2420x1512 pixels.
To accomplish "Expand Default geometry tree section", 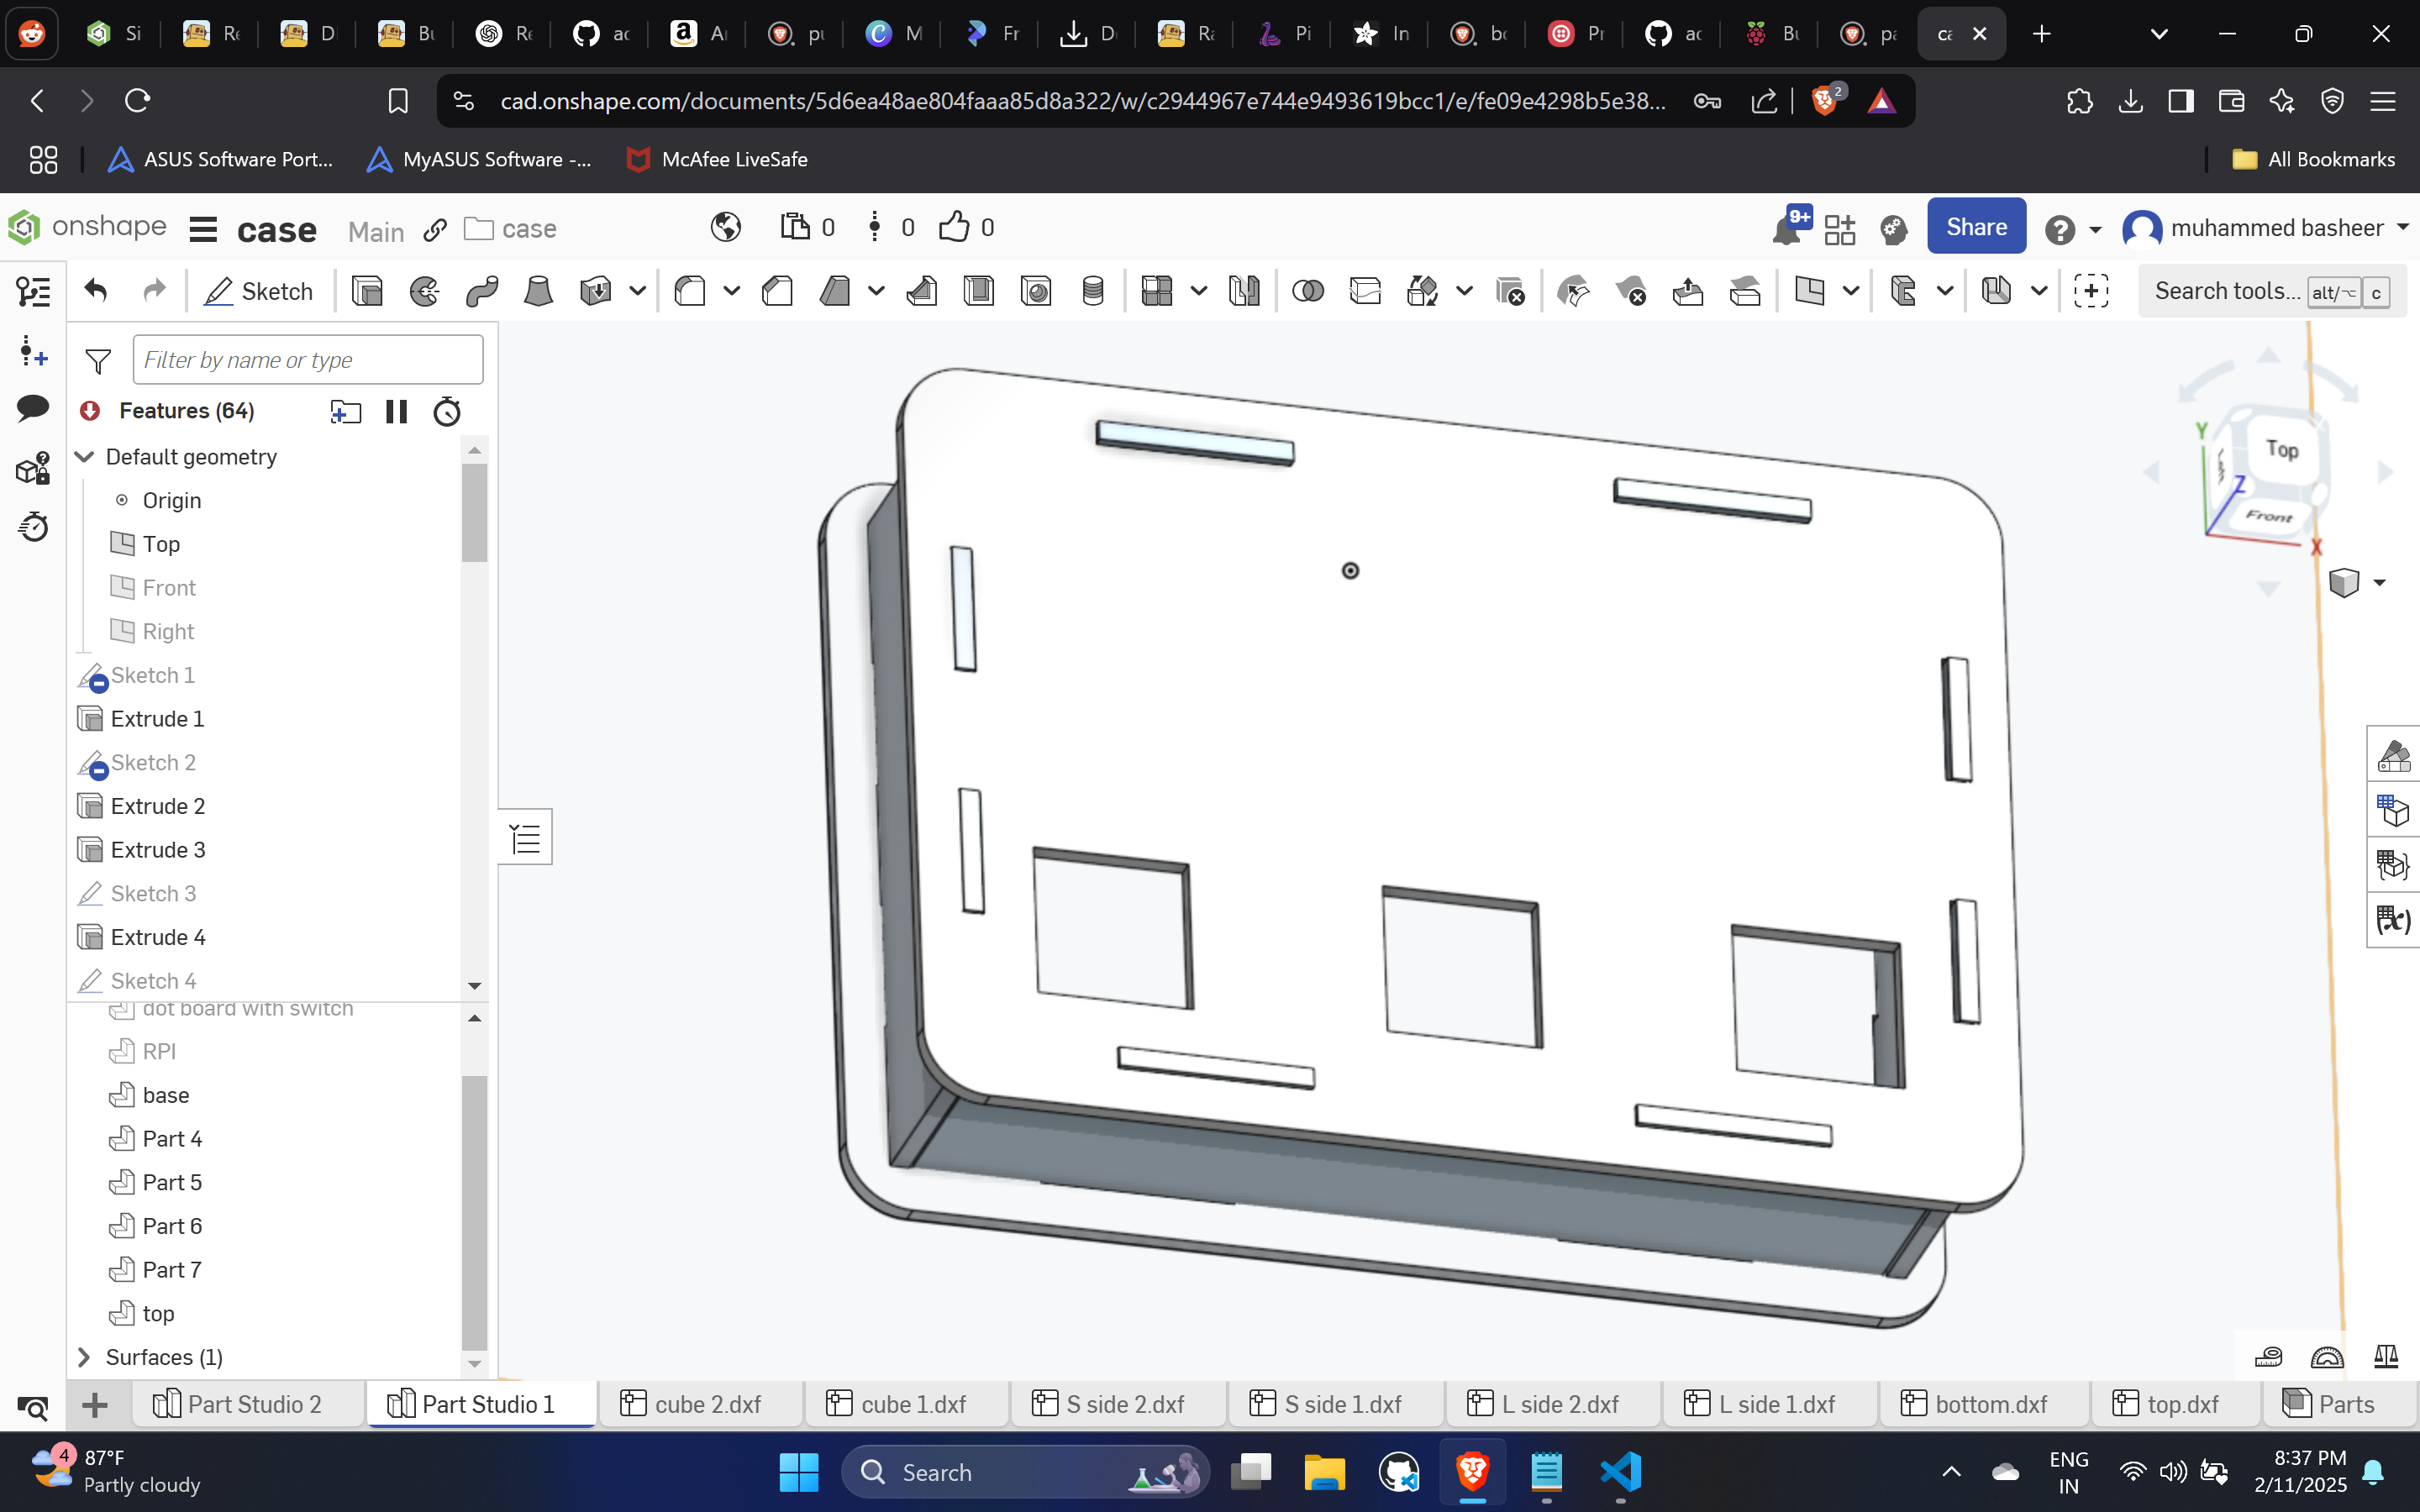I will [82, 454].
